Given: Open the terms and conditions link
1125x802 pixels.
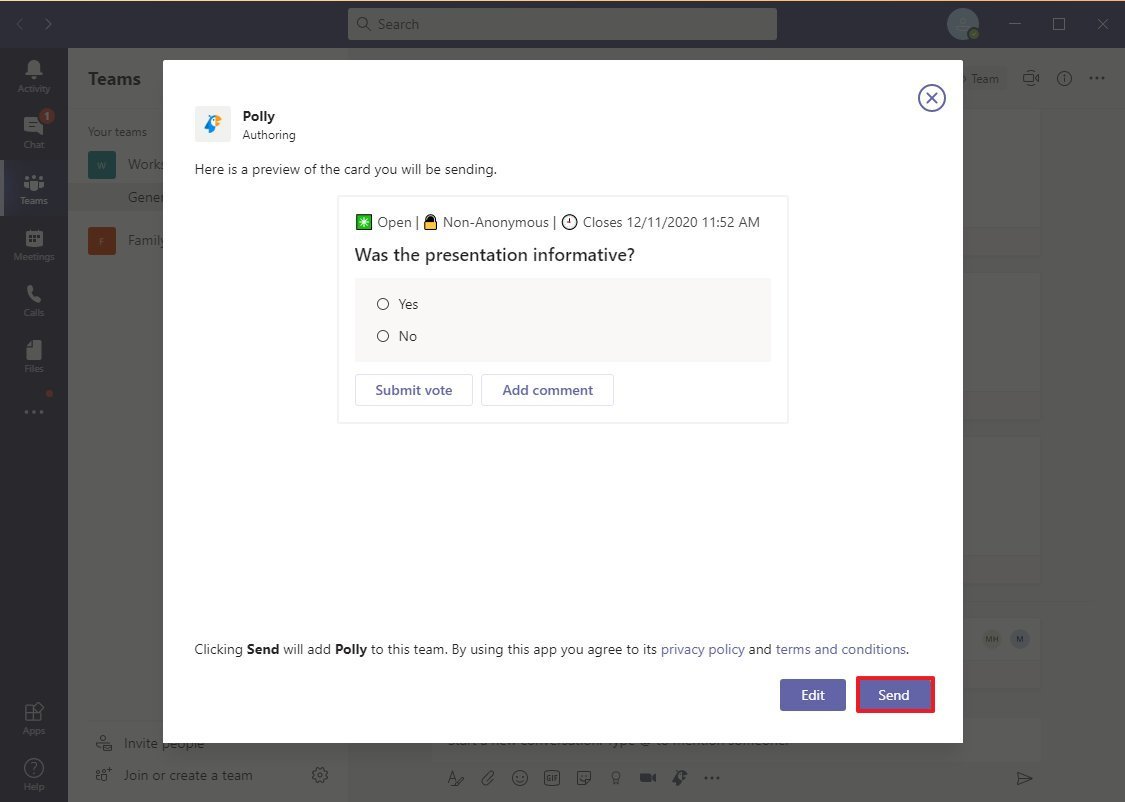Looking at the screenshot, I should [x=841, y=649].
